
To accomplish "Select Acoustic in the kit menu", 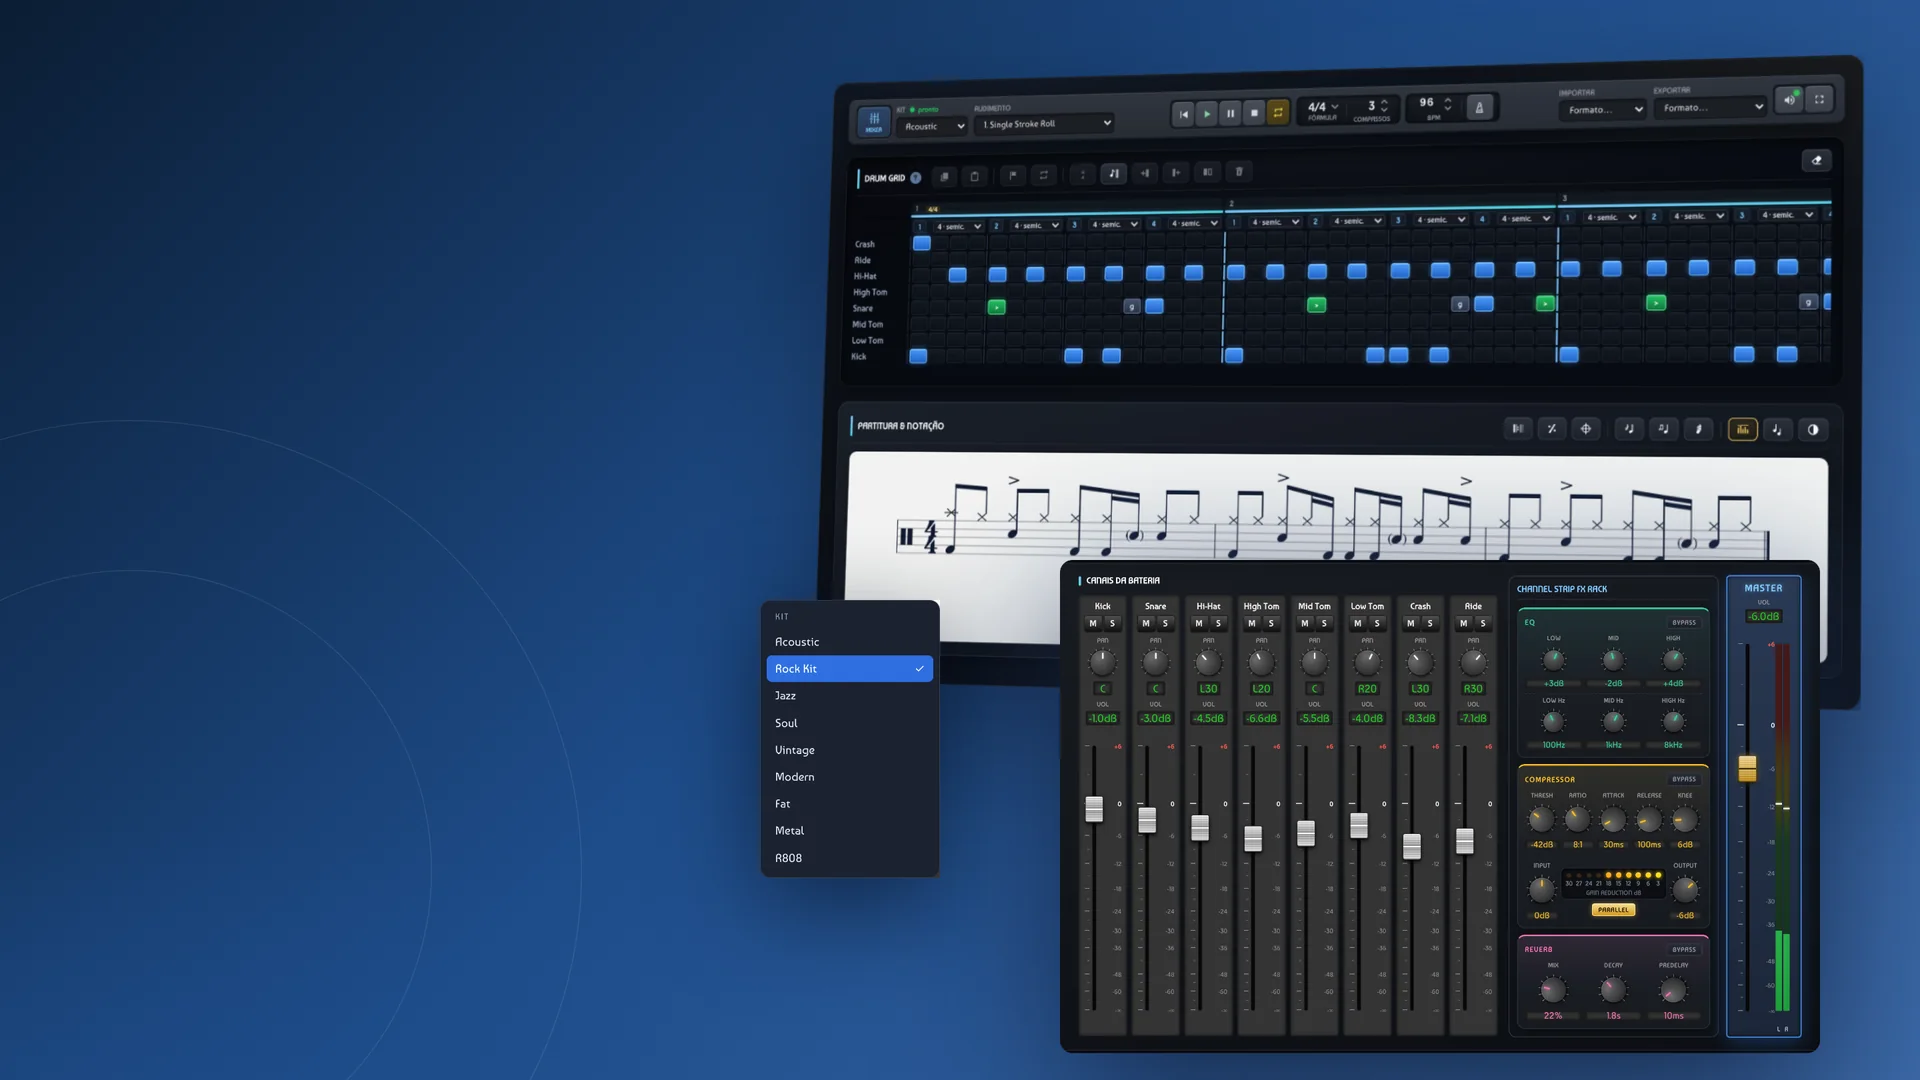I will [849, 642].
